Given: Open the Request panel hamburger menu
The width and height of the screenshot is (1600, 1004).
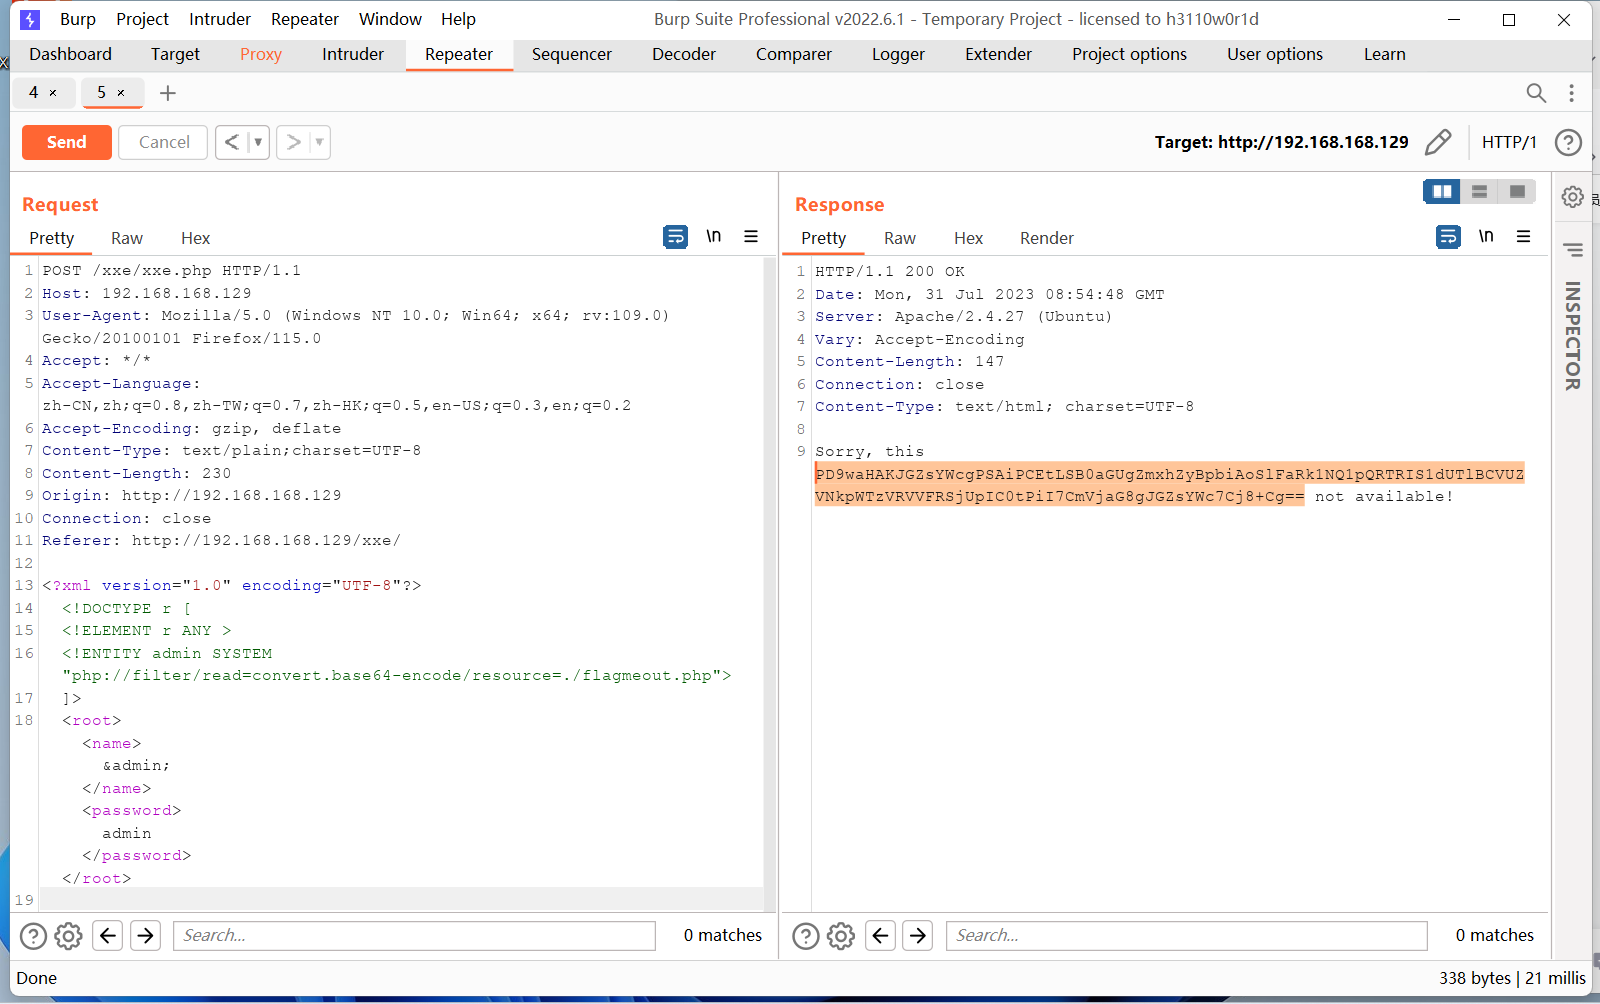Looking at the screenshot, I should (751, 236).
